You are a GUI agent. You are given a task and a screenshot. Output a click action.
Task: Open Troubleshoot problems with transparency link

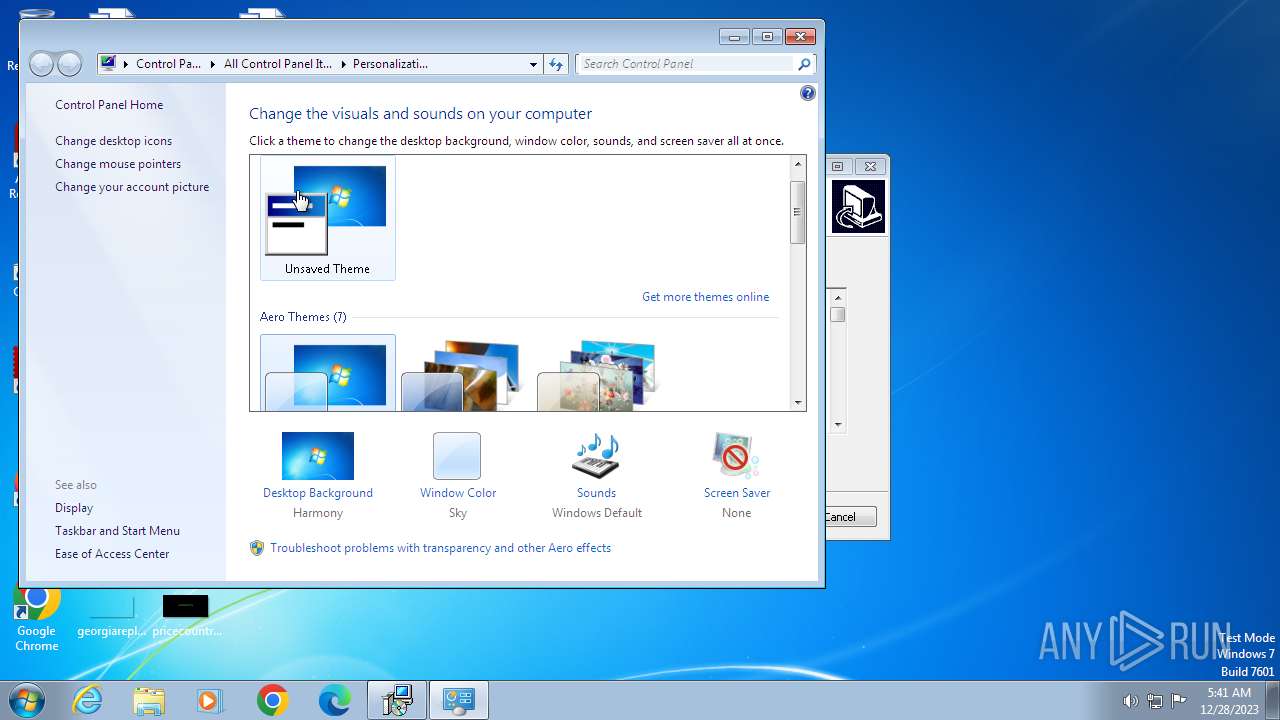pos(440,548)
